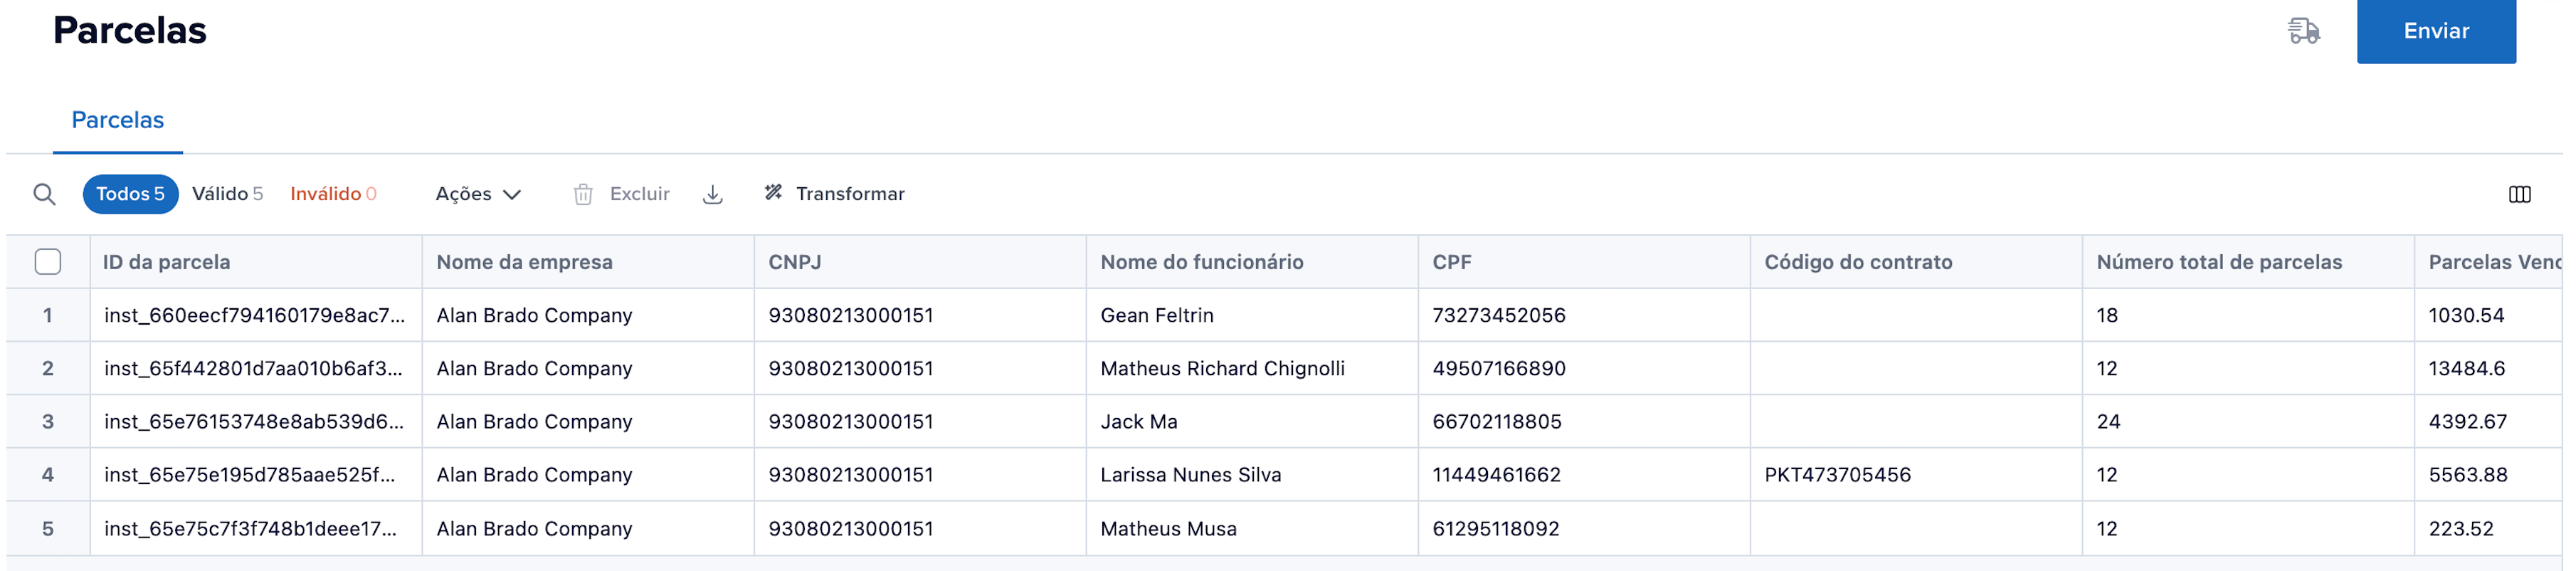Click the Gean Feltrin cell

point(1157,315)
